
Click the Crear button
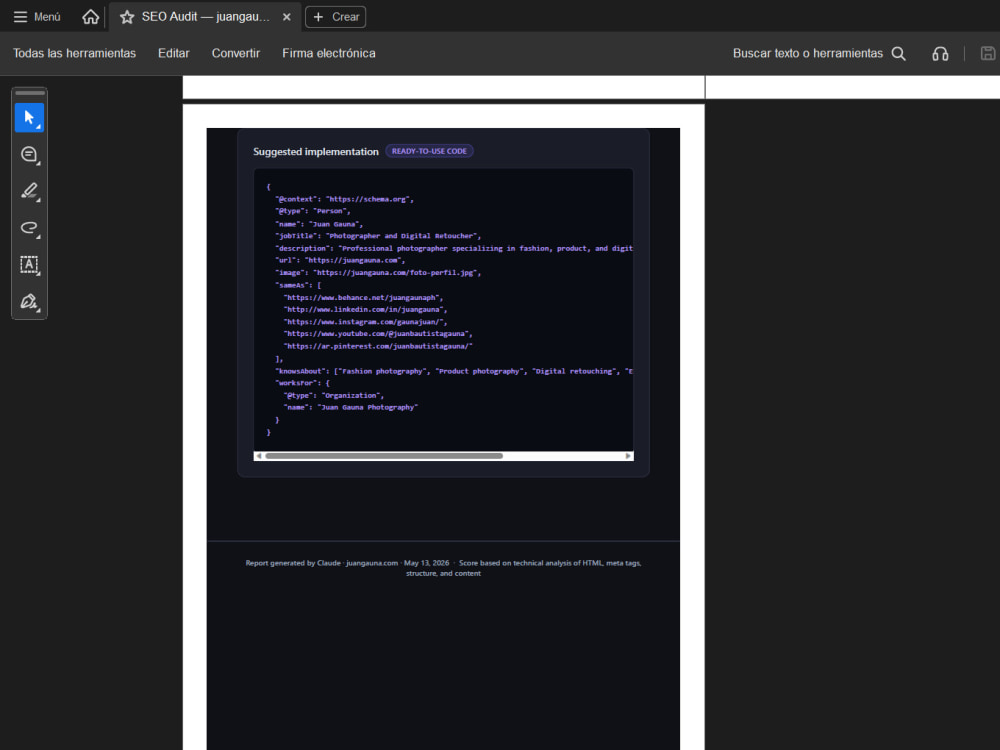click(x=335, y=17)
